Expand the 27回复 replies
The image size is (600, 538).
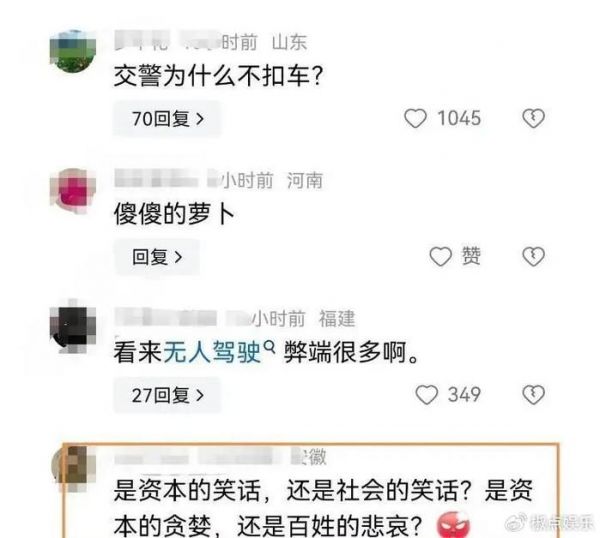pyautogui.click(x=167, y=395)
